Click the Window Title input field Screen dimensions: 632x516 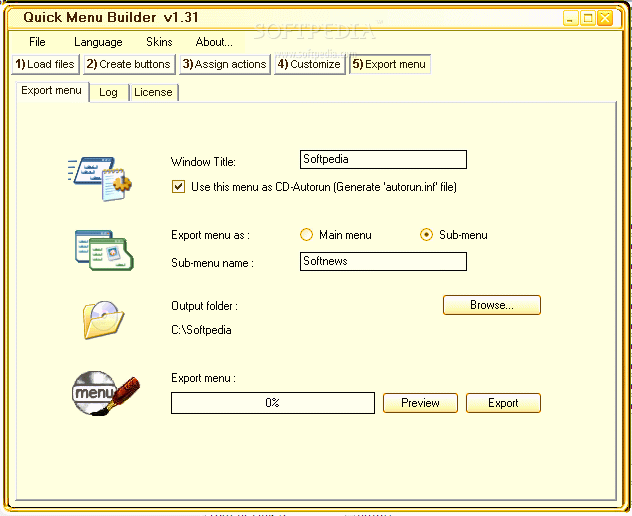point(383,159)
